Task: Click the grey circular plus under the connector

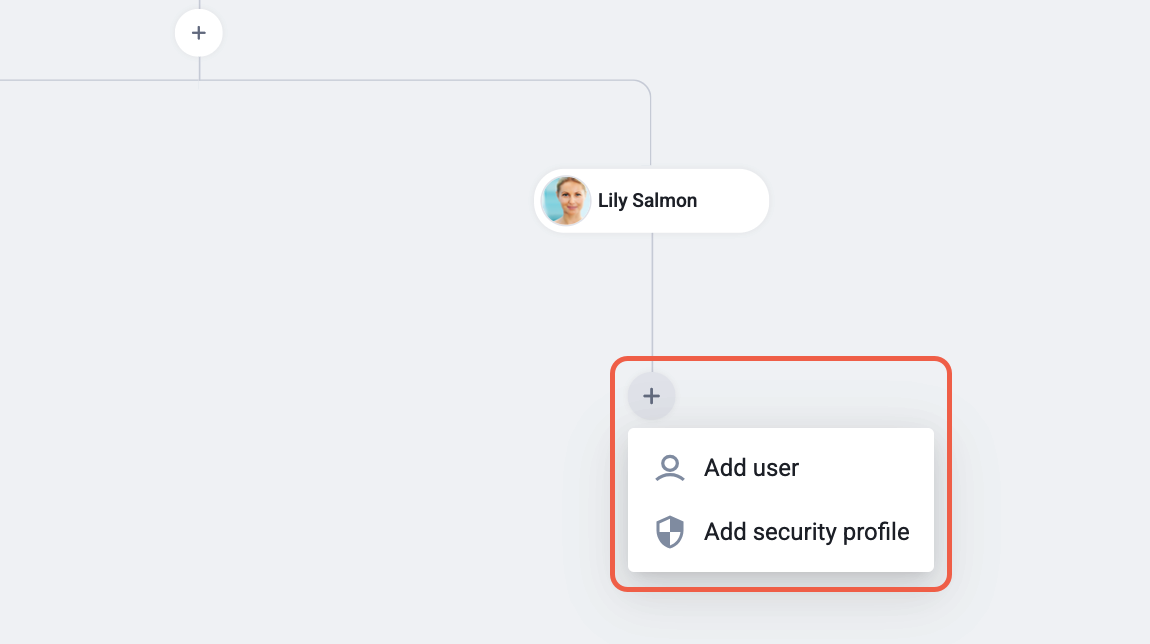Action: click(x=651, y=396)
